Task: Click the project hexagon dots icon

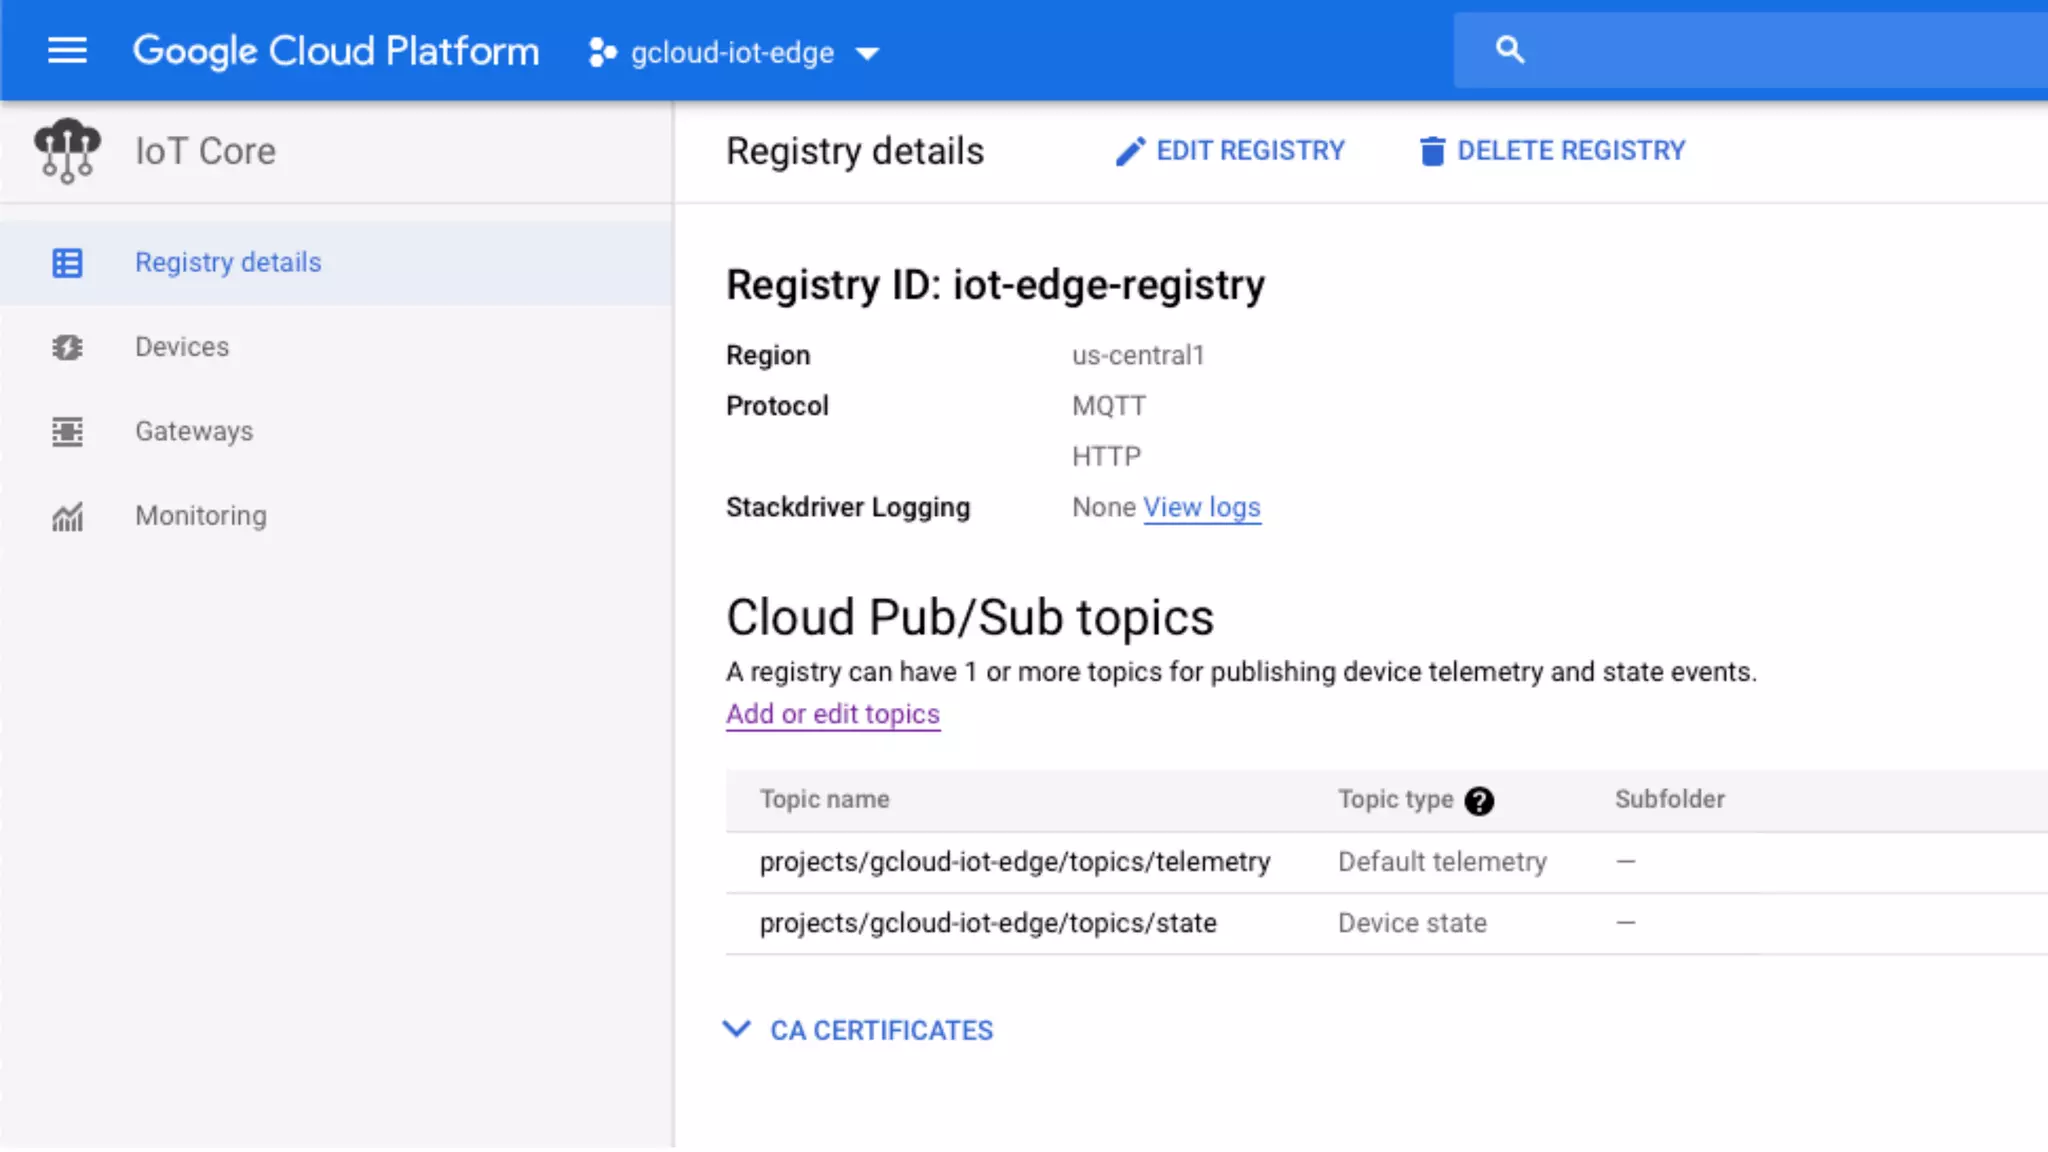Action: point(602,52)
